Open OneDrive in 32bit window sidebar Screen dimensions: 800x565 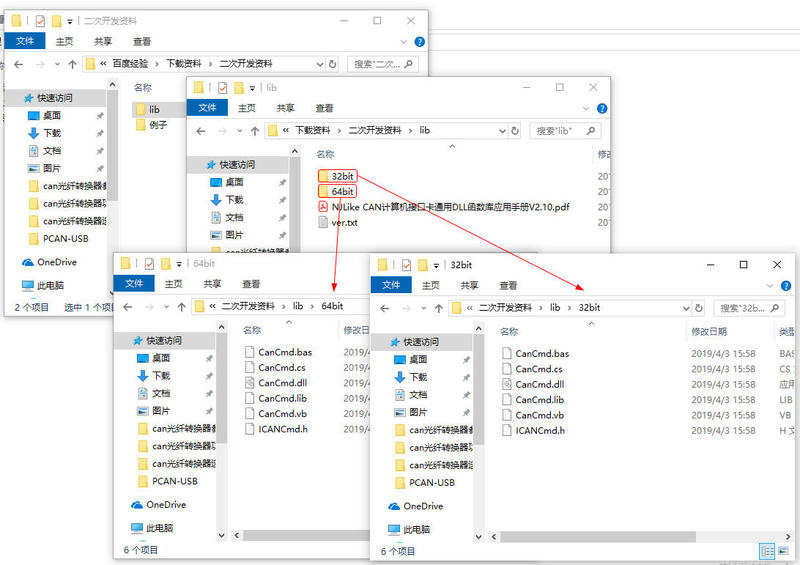click(423, 506)
